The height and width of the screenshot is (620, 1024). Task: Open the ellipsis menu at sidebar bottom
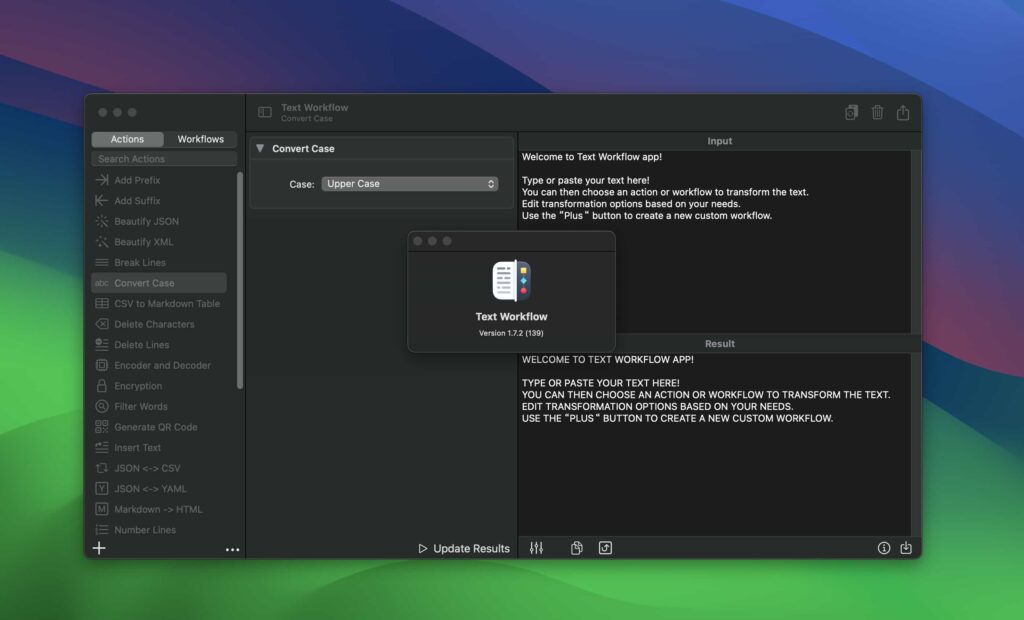pos(232,548)
